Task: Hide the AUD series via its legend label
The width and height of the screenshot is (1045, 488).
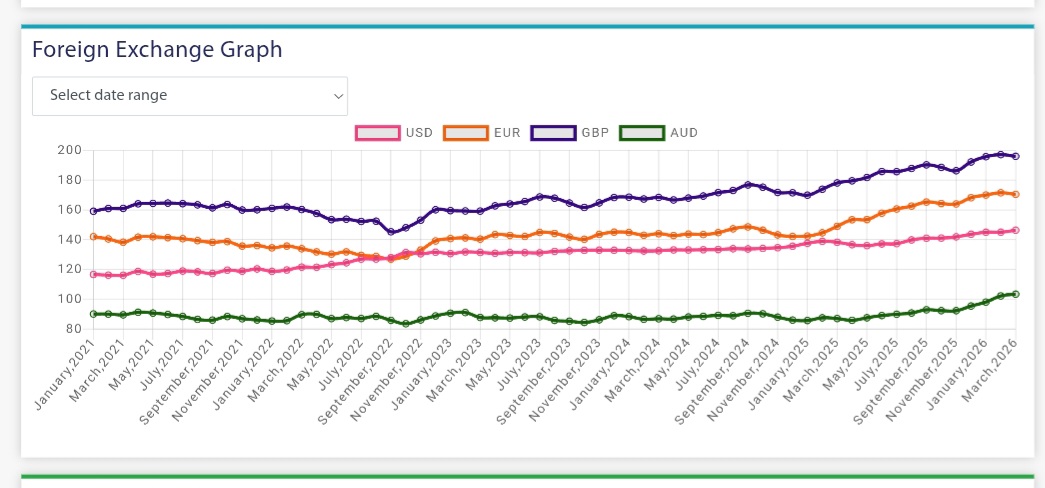Action: point(684,133)
